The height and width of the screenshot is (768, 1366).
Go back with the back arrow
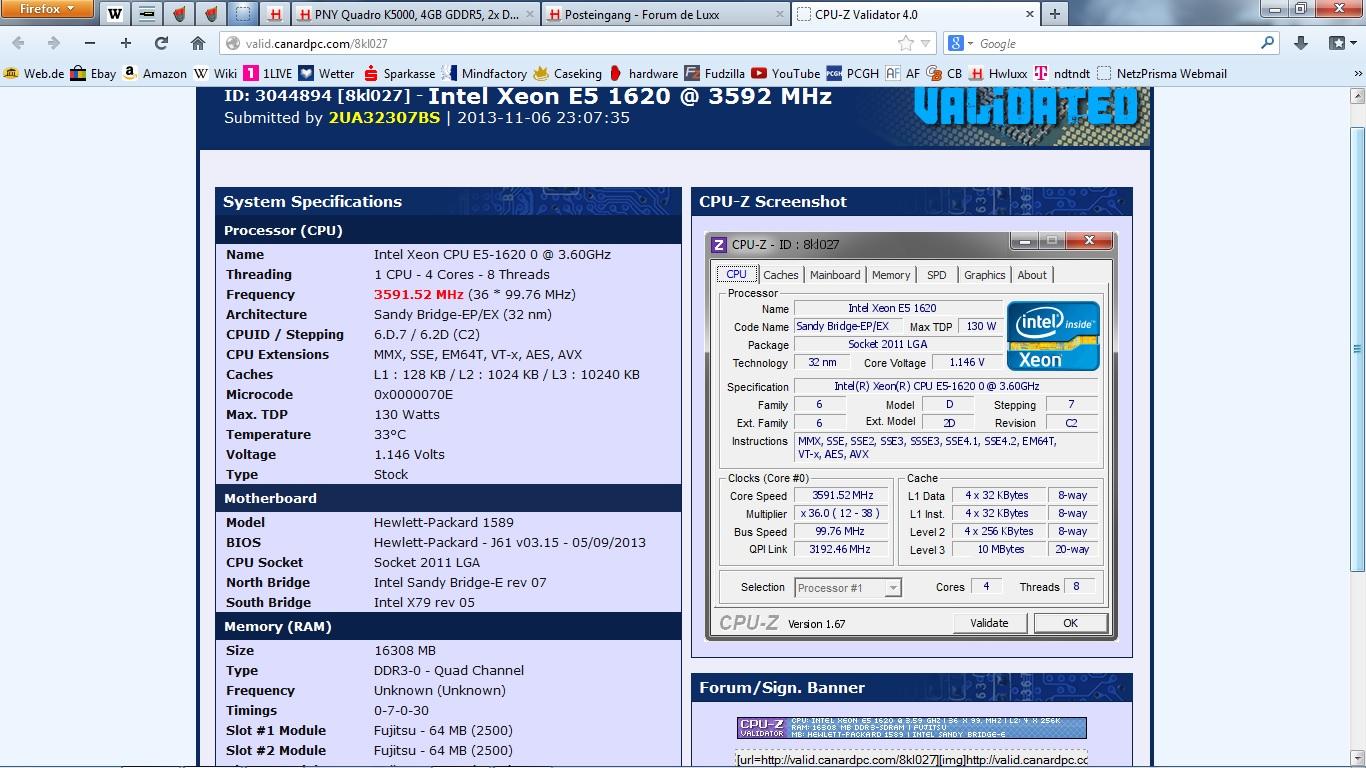19,43
